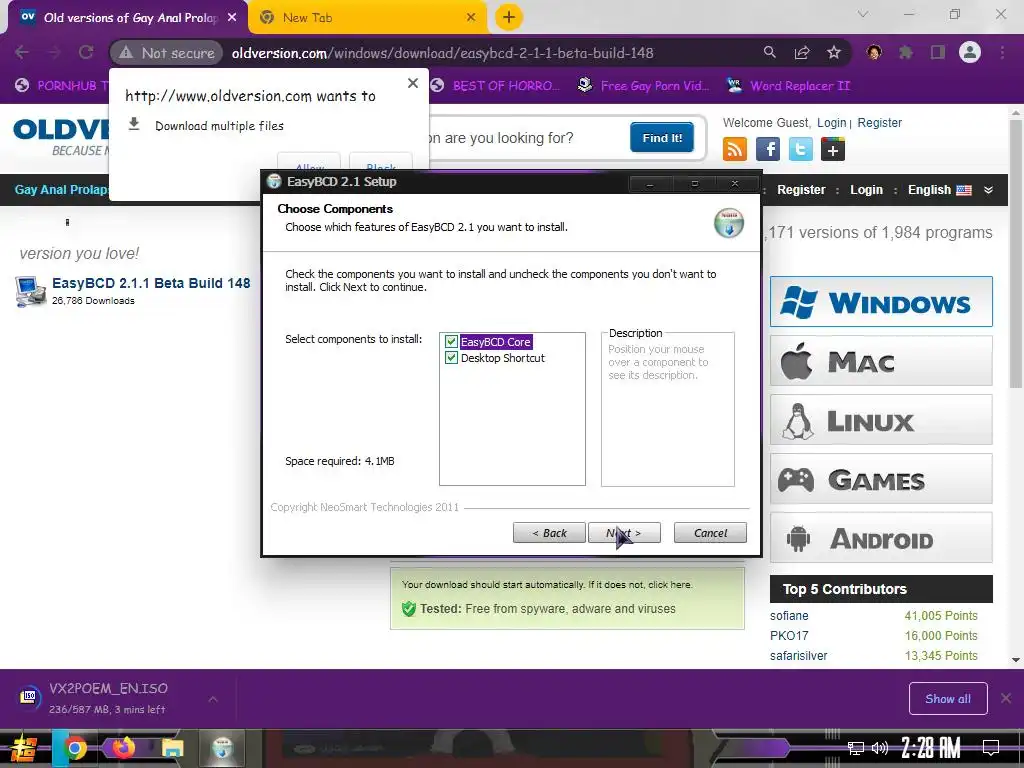Open the Extensions puzzle icon
Screen dimensions: 1024x768
[906, 52]
